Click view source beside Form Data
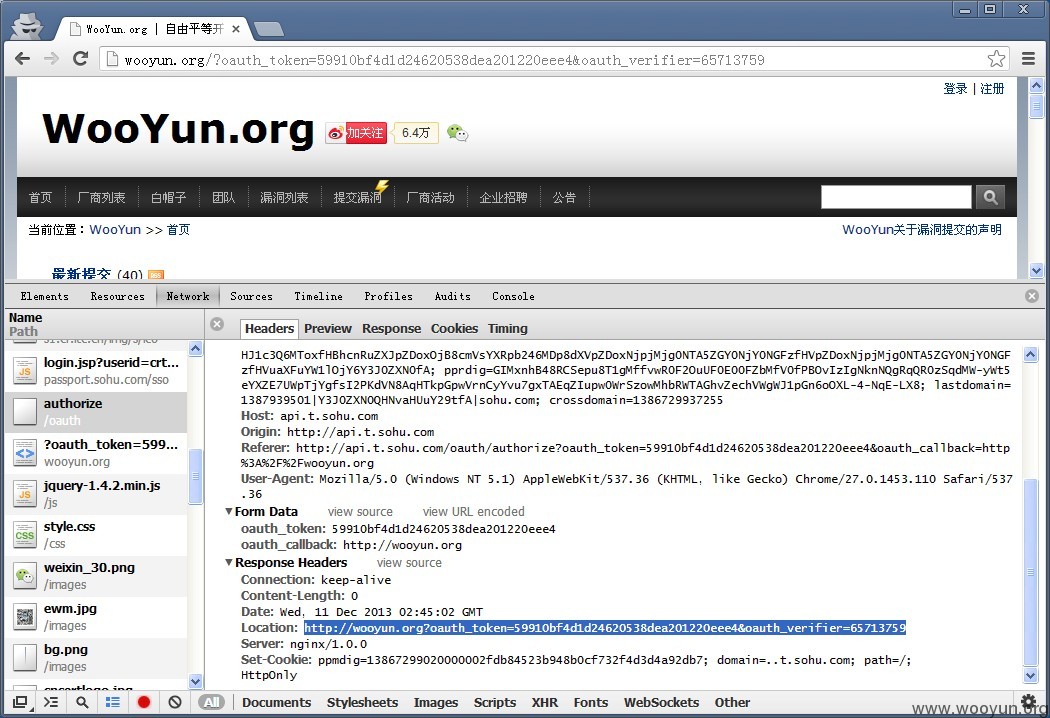This screenshot has width=1050, height=718. coord(360,512)
